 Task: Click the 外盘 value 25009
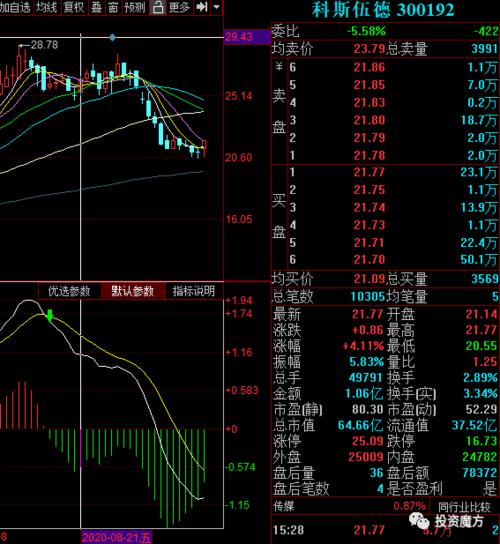click(x=366, y=457)
